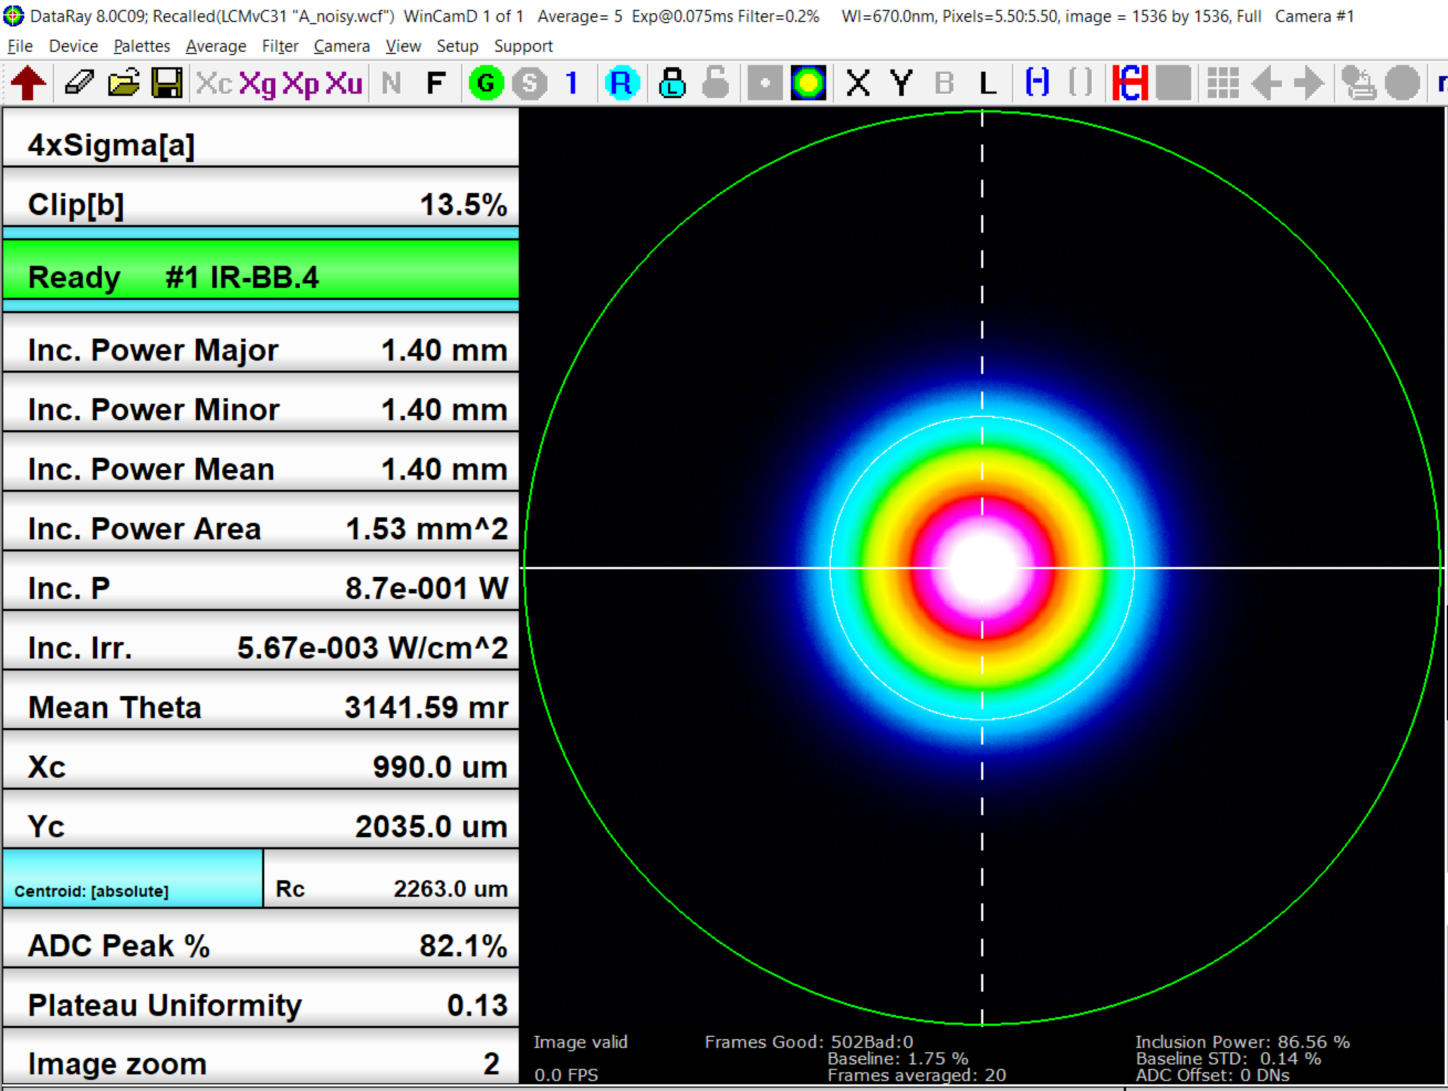Image resolution: width=1448 pixels, height=1091 pixels.
Task: Select the Xp centroid mode icon
Action: [x=300, y=83]
